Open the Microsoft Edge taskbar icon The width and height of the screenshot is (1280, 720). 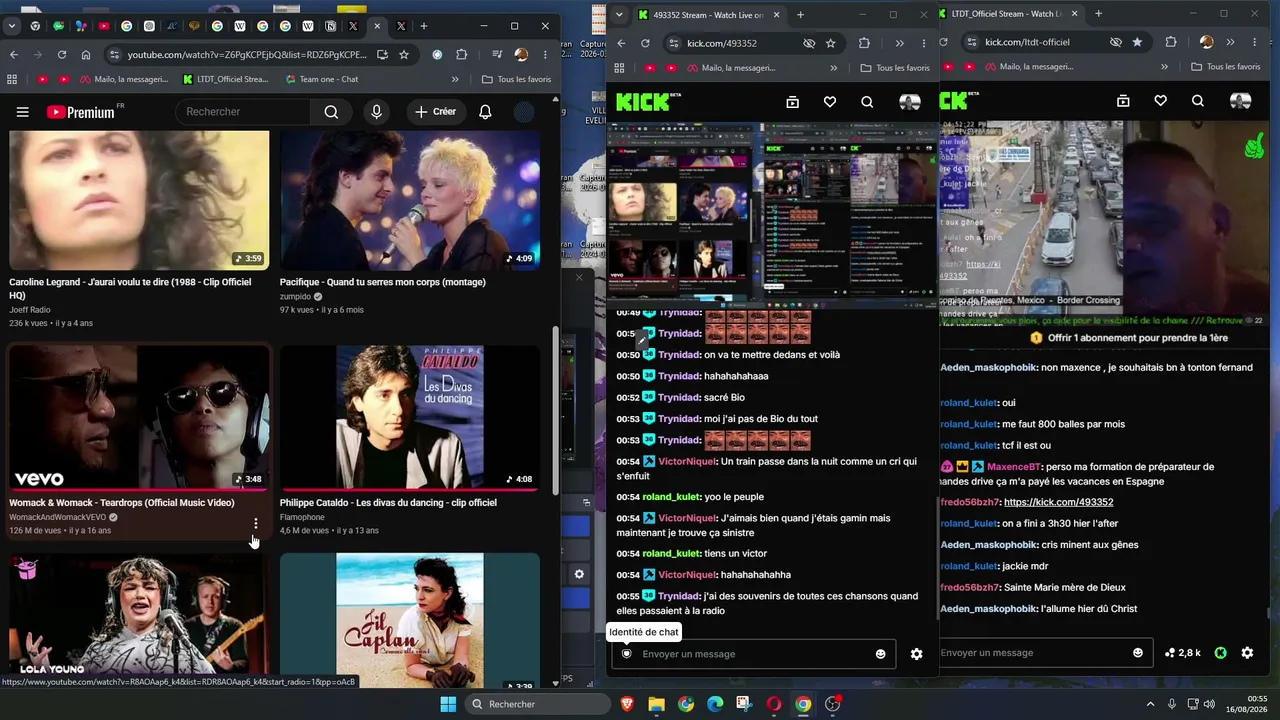(x=715, y=704)
